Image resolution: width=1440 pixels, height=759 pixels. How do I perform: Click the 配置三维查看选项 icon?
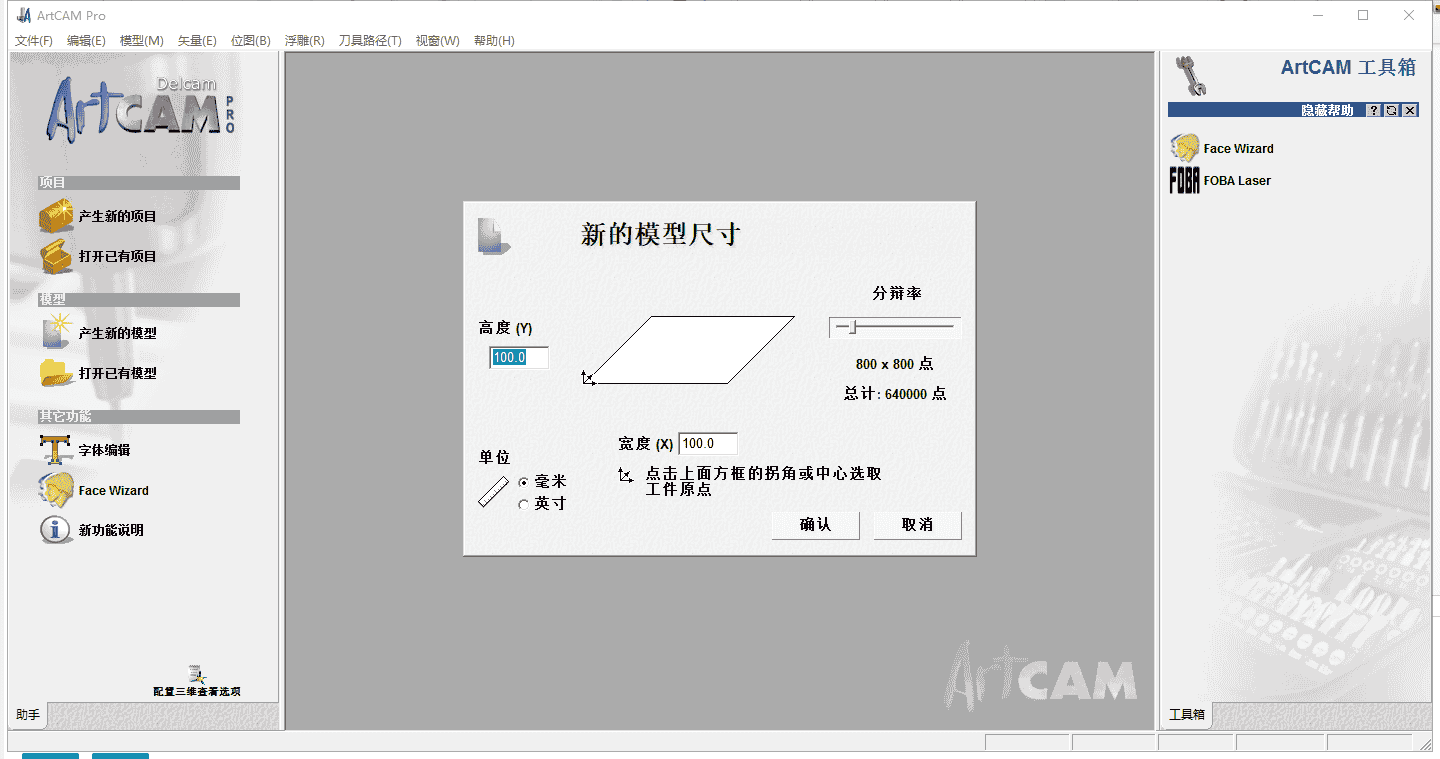[x=196, y=674]
